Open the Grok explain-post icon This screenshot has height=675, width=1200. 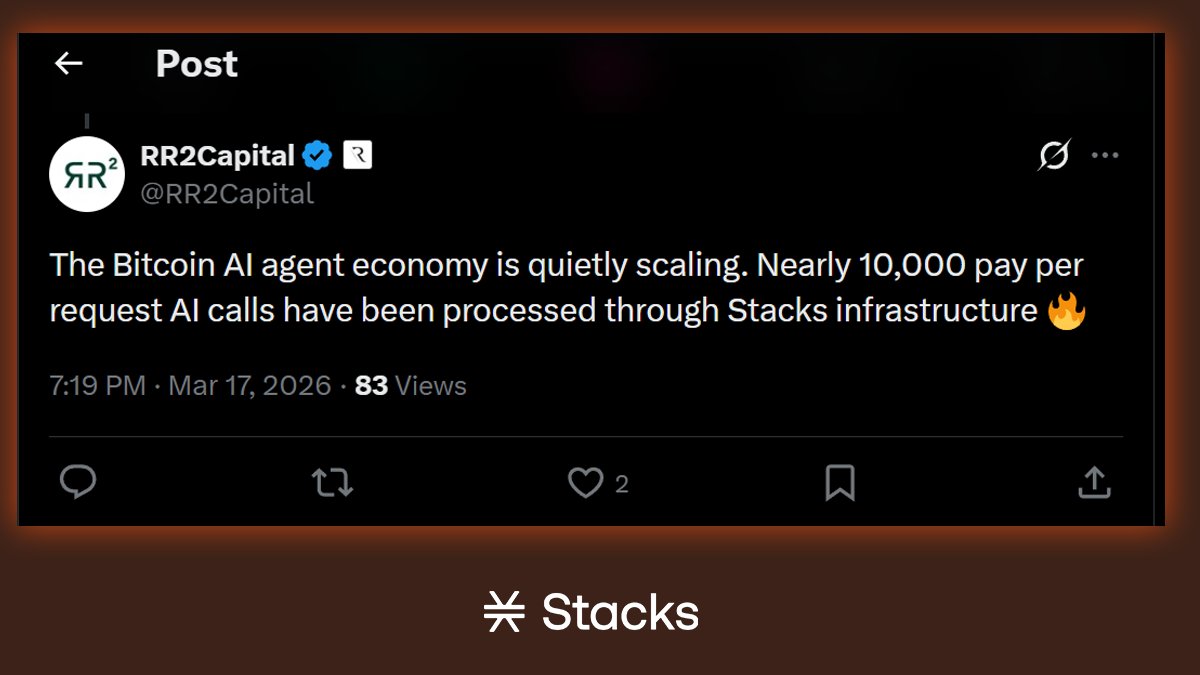1053,156
